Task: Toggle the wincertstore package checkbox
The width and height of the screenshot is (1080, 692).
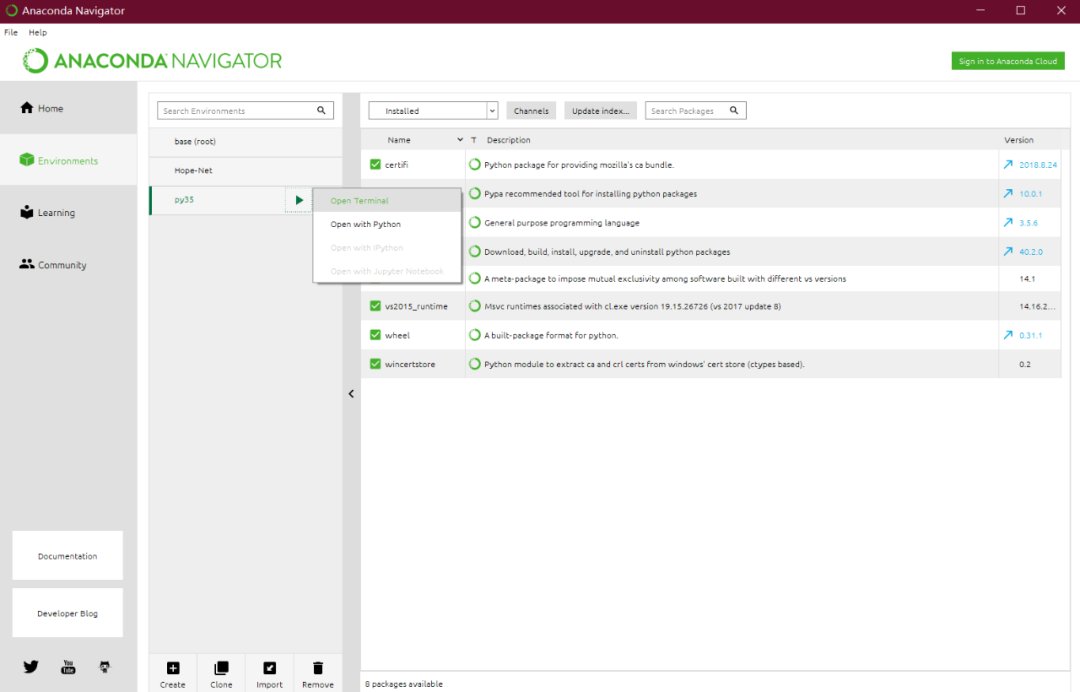Action: [x=375, y=364]
